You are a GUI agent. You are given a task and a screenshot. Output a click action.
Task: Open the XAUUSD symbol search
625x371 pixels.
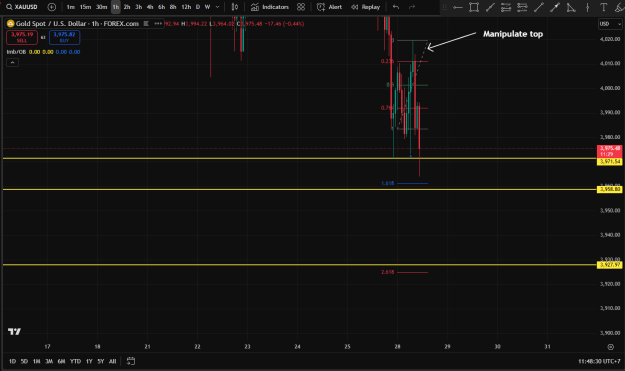pos(22,7)
